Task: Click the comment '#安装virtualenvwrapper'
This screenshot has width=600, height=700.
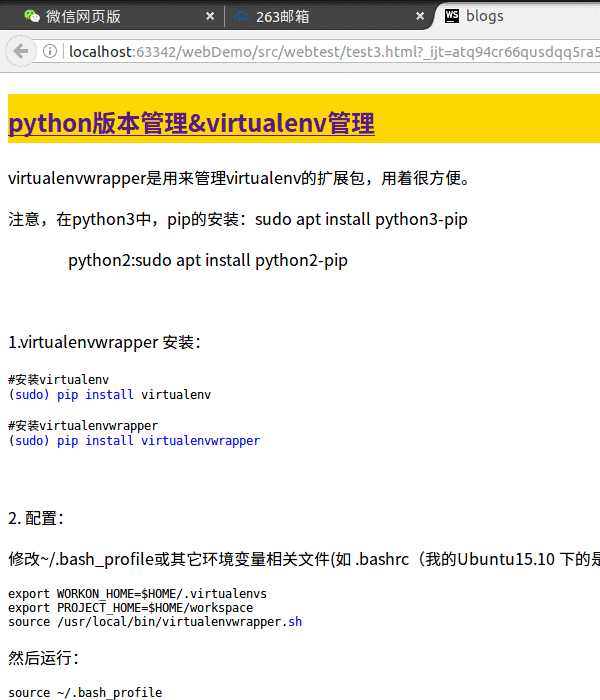Action: click(x=83, y=425)
